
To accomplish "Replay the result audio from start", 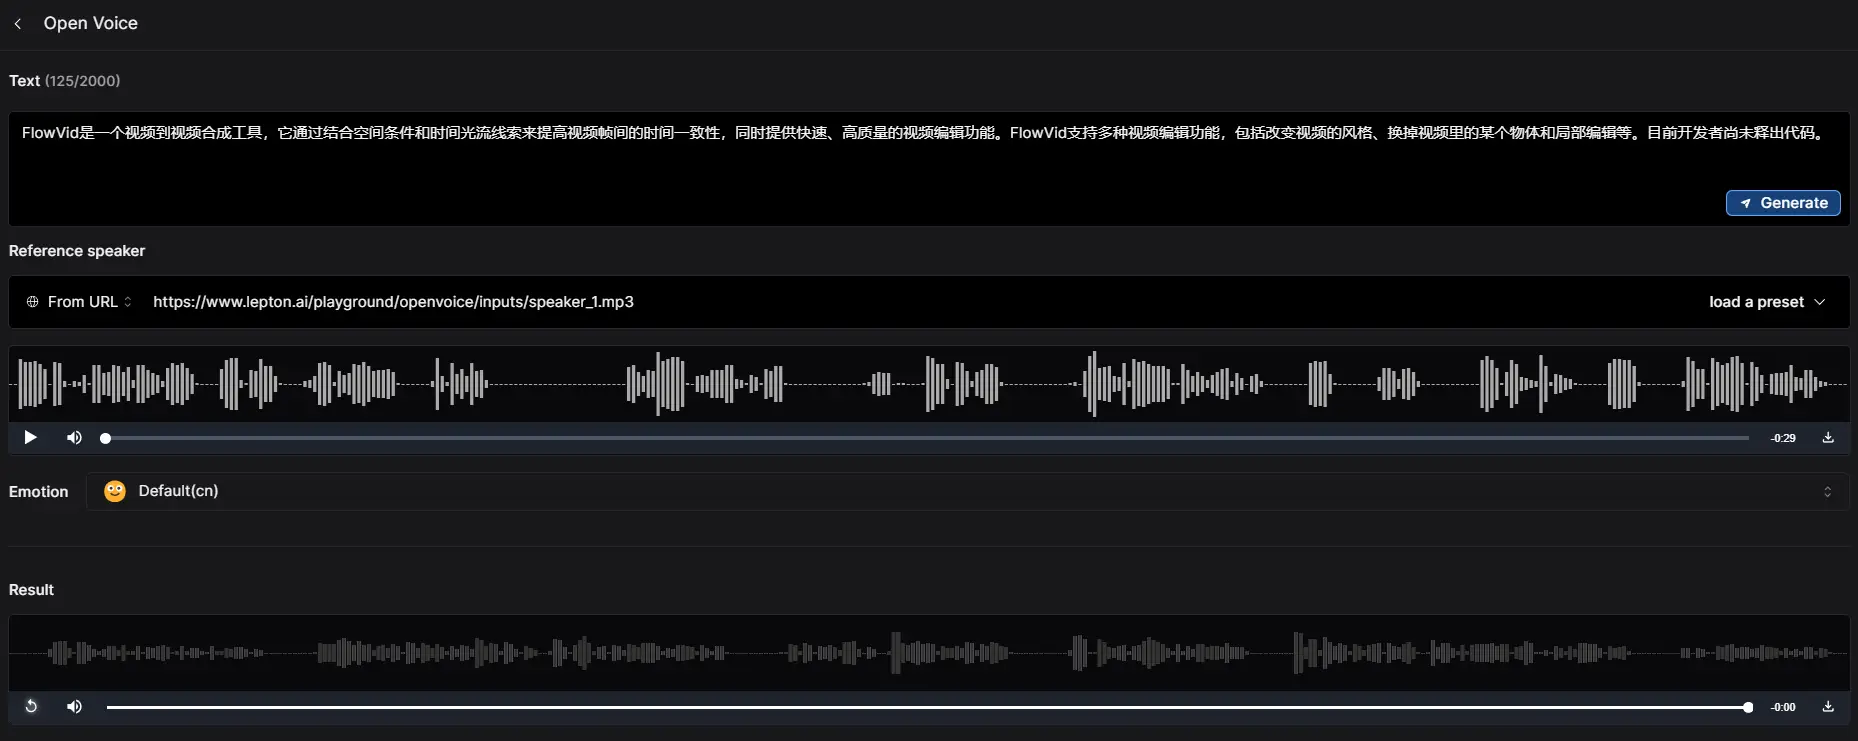I will [31, 707].
